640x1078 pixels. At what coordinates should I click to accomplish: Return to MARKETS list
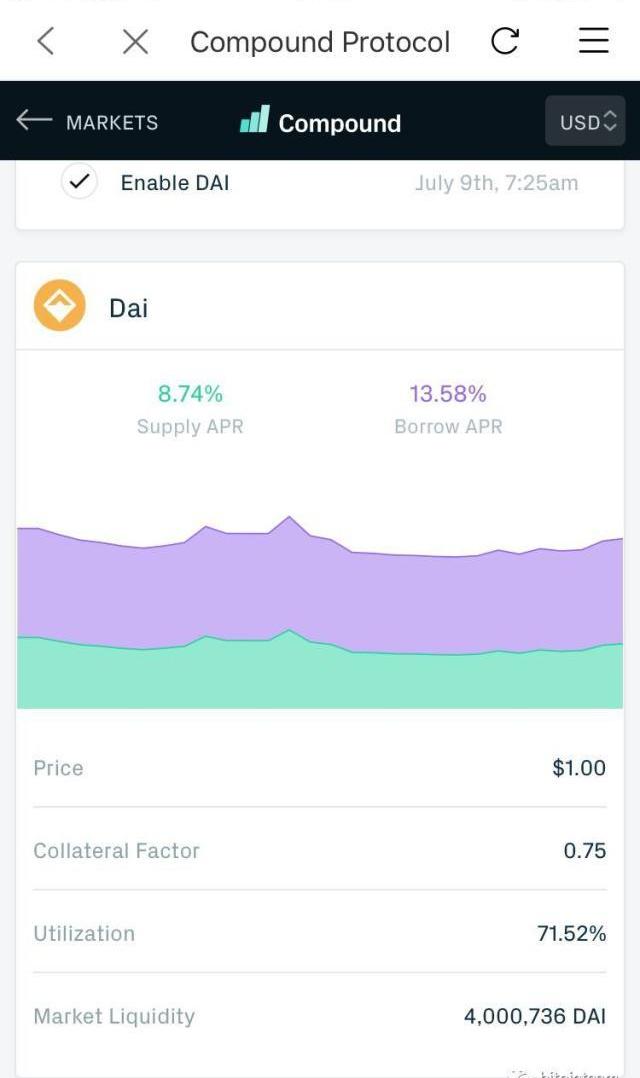111,122
